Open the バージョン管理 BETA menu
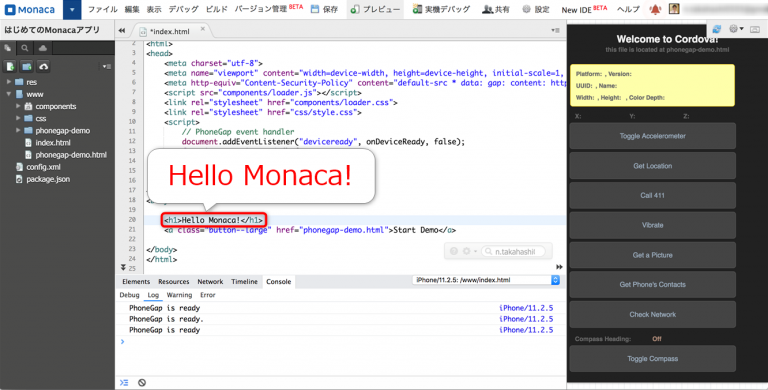Viewport: 768px width, 390px height. coord(268,9)
